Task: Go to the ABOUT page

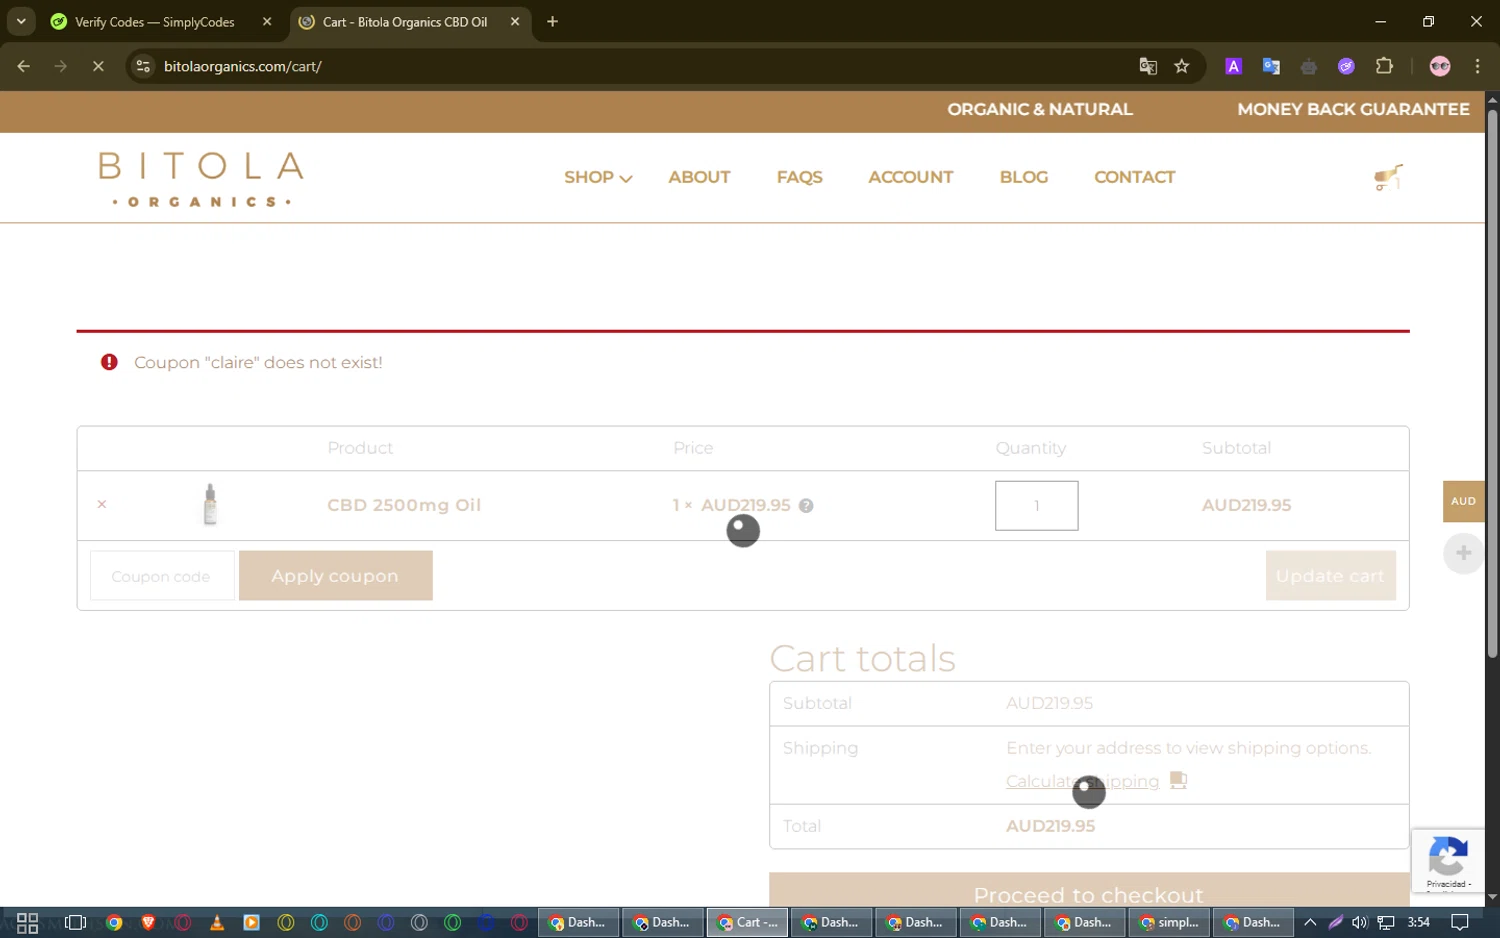Action: (699, 177)
